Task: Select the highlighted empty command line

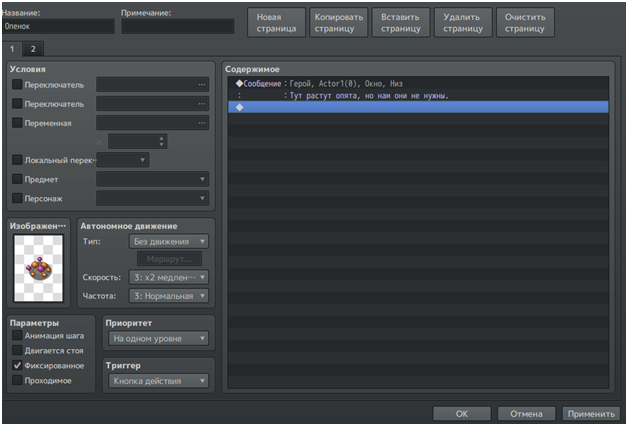Action: pos(417,106)
